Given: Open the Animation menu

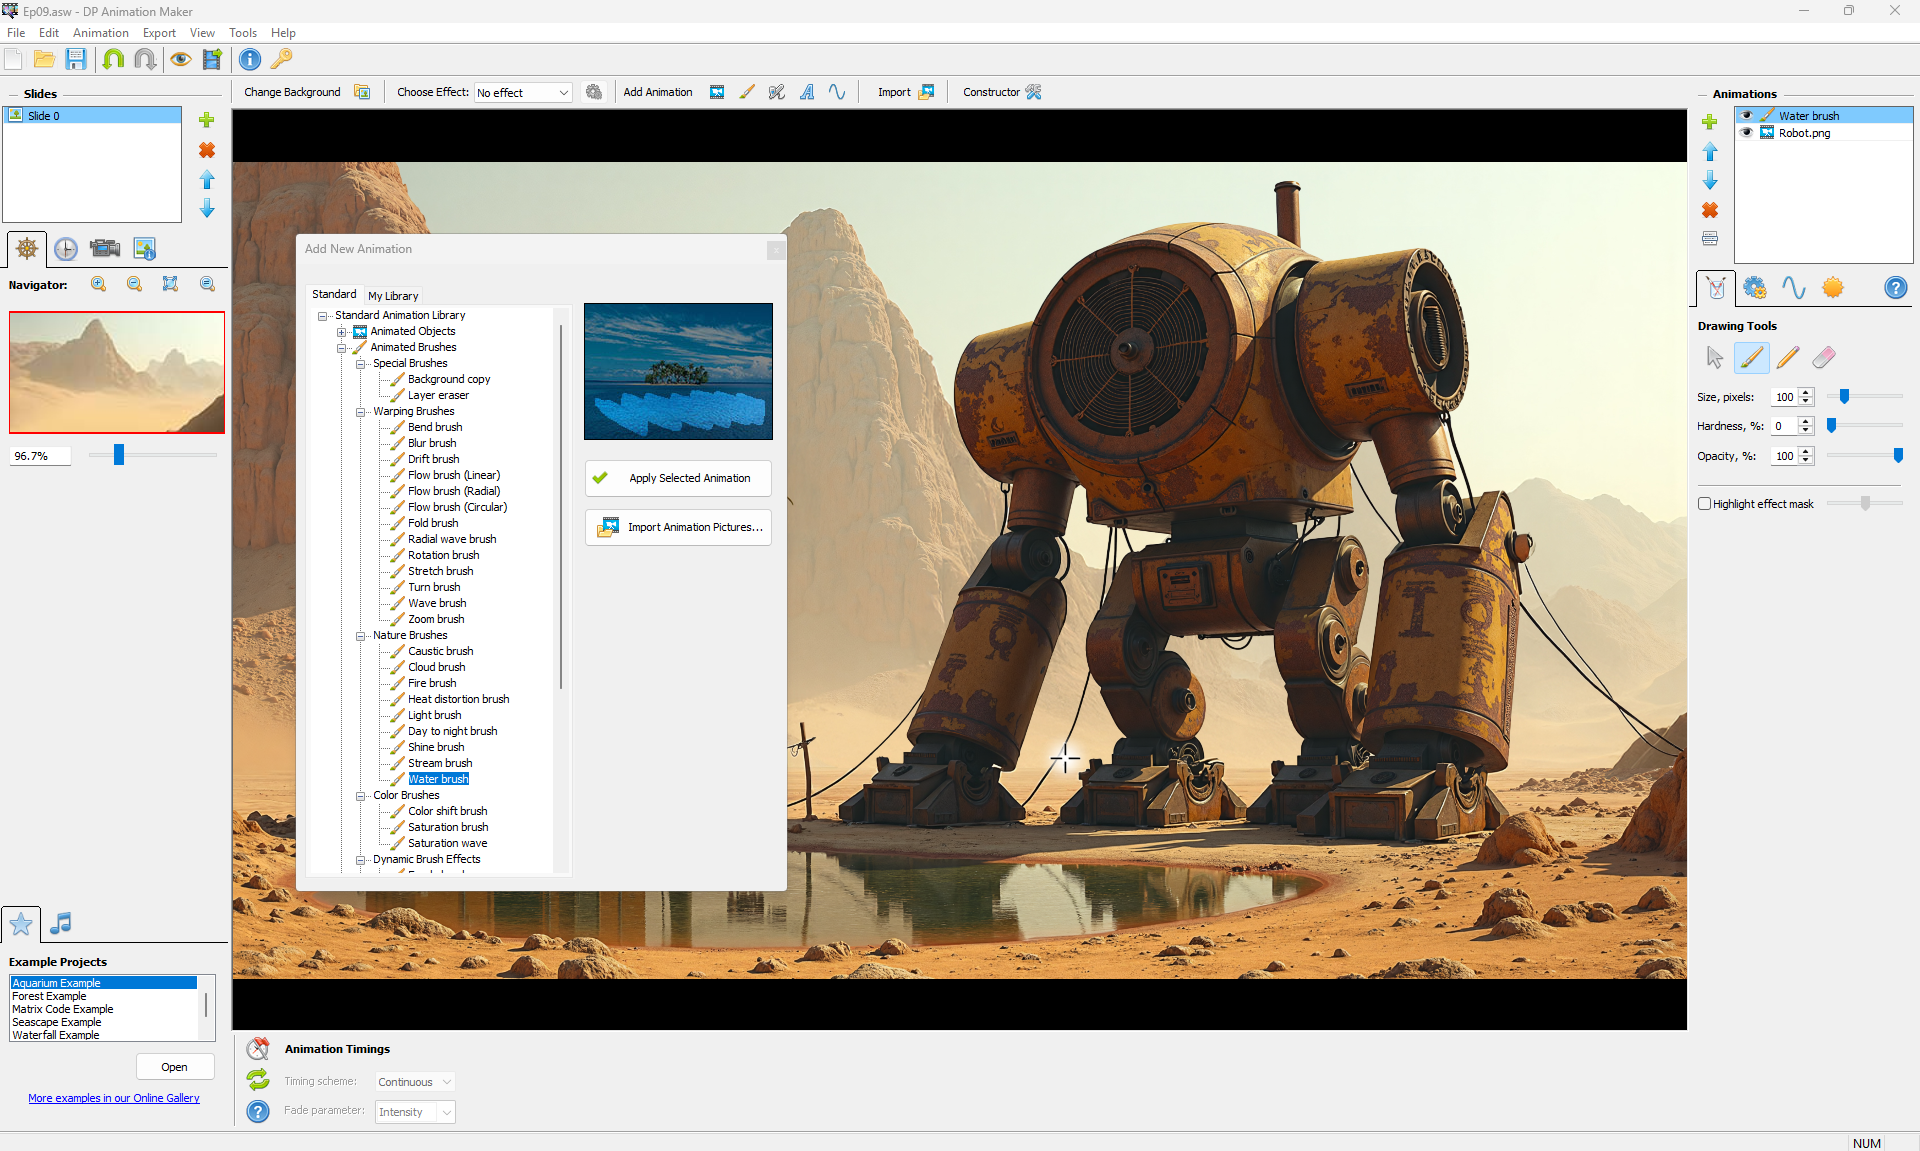Looking at the screenshot, I should coord(100,33).
